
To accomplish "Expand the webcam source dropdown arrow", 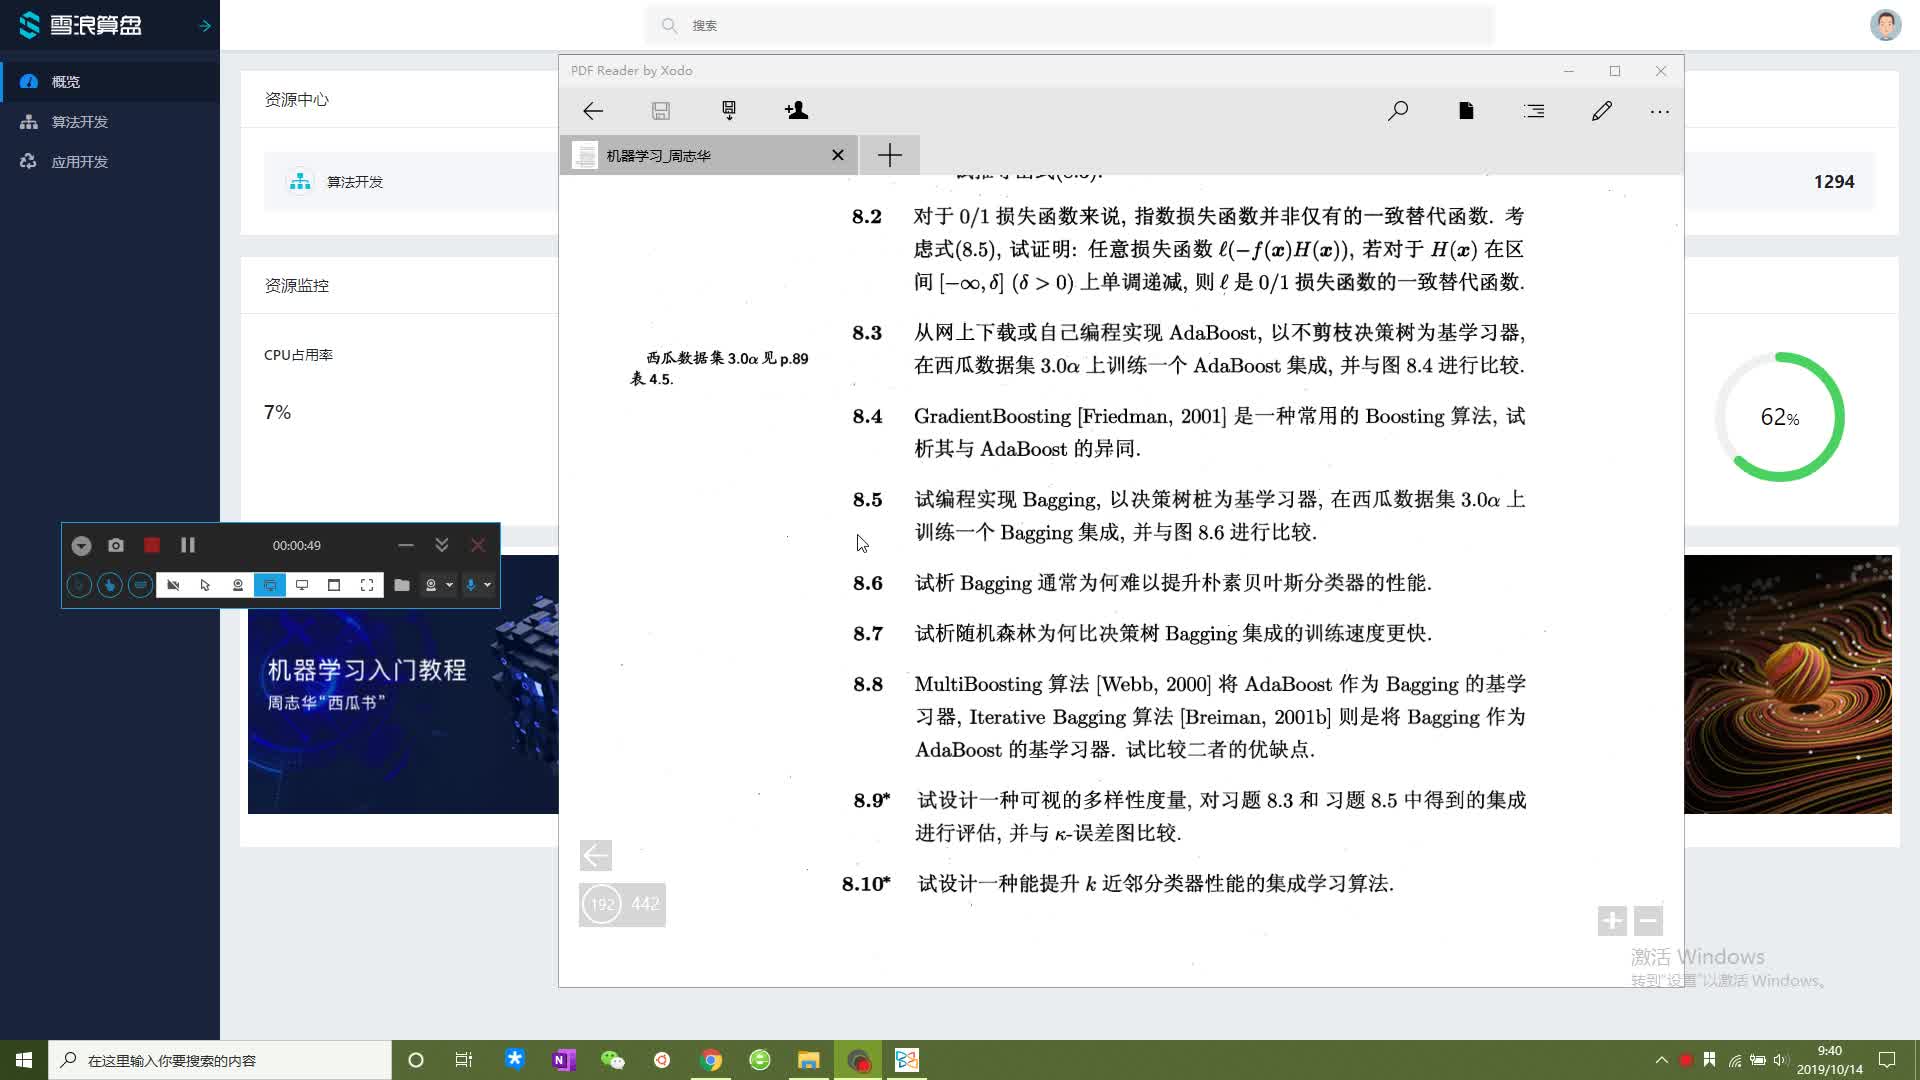I will [450, 585].
